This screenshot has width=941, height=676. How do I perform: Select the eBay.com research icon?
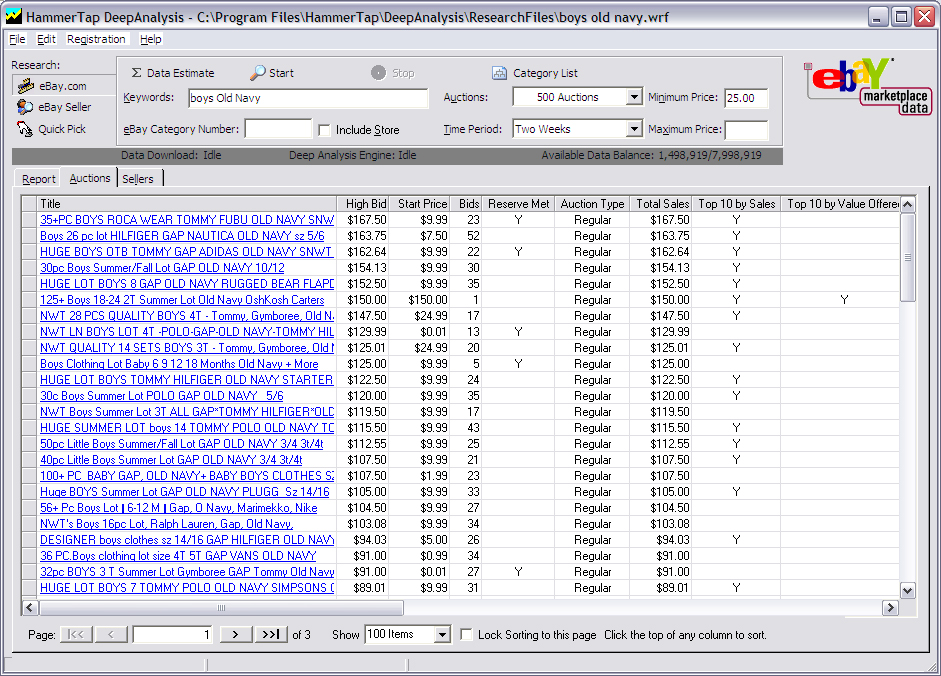point(25,86)
